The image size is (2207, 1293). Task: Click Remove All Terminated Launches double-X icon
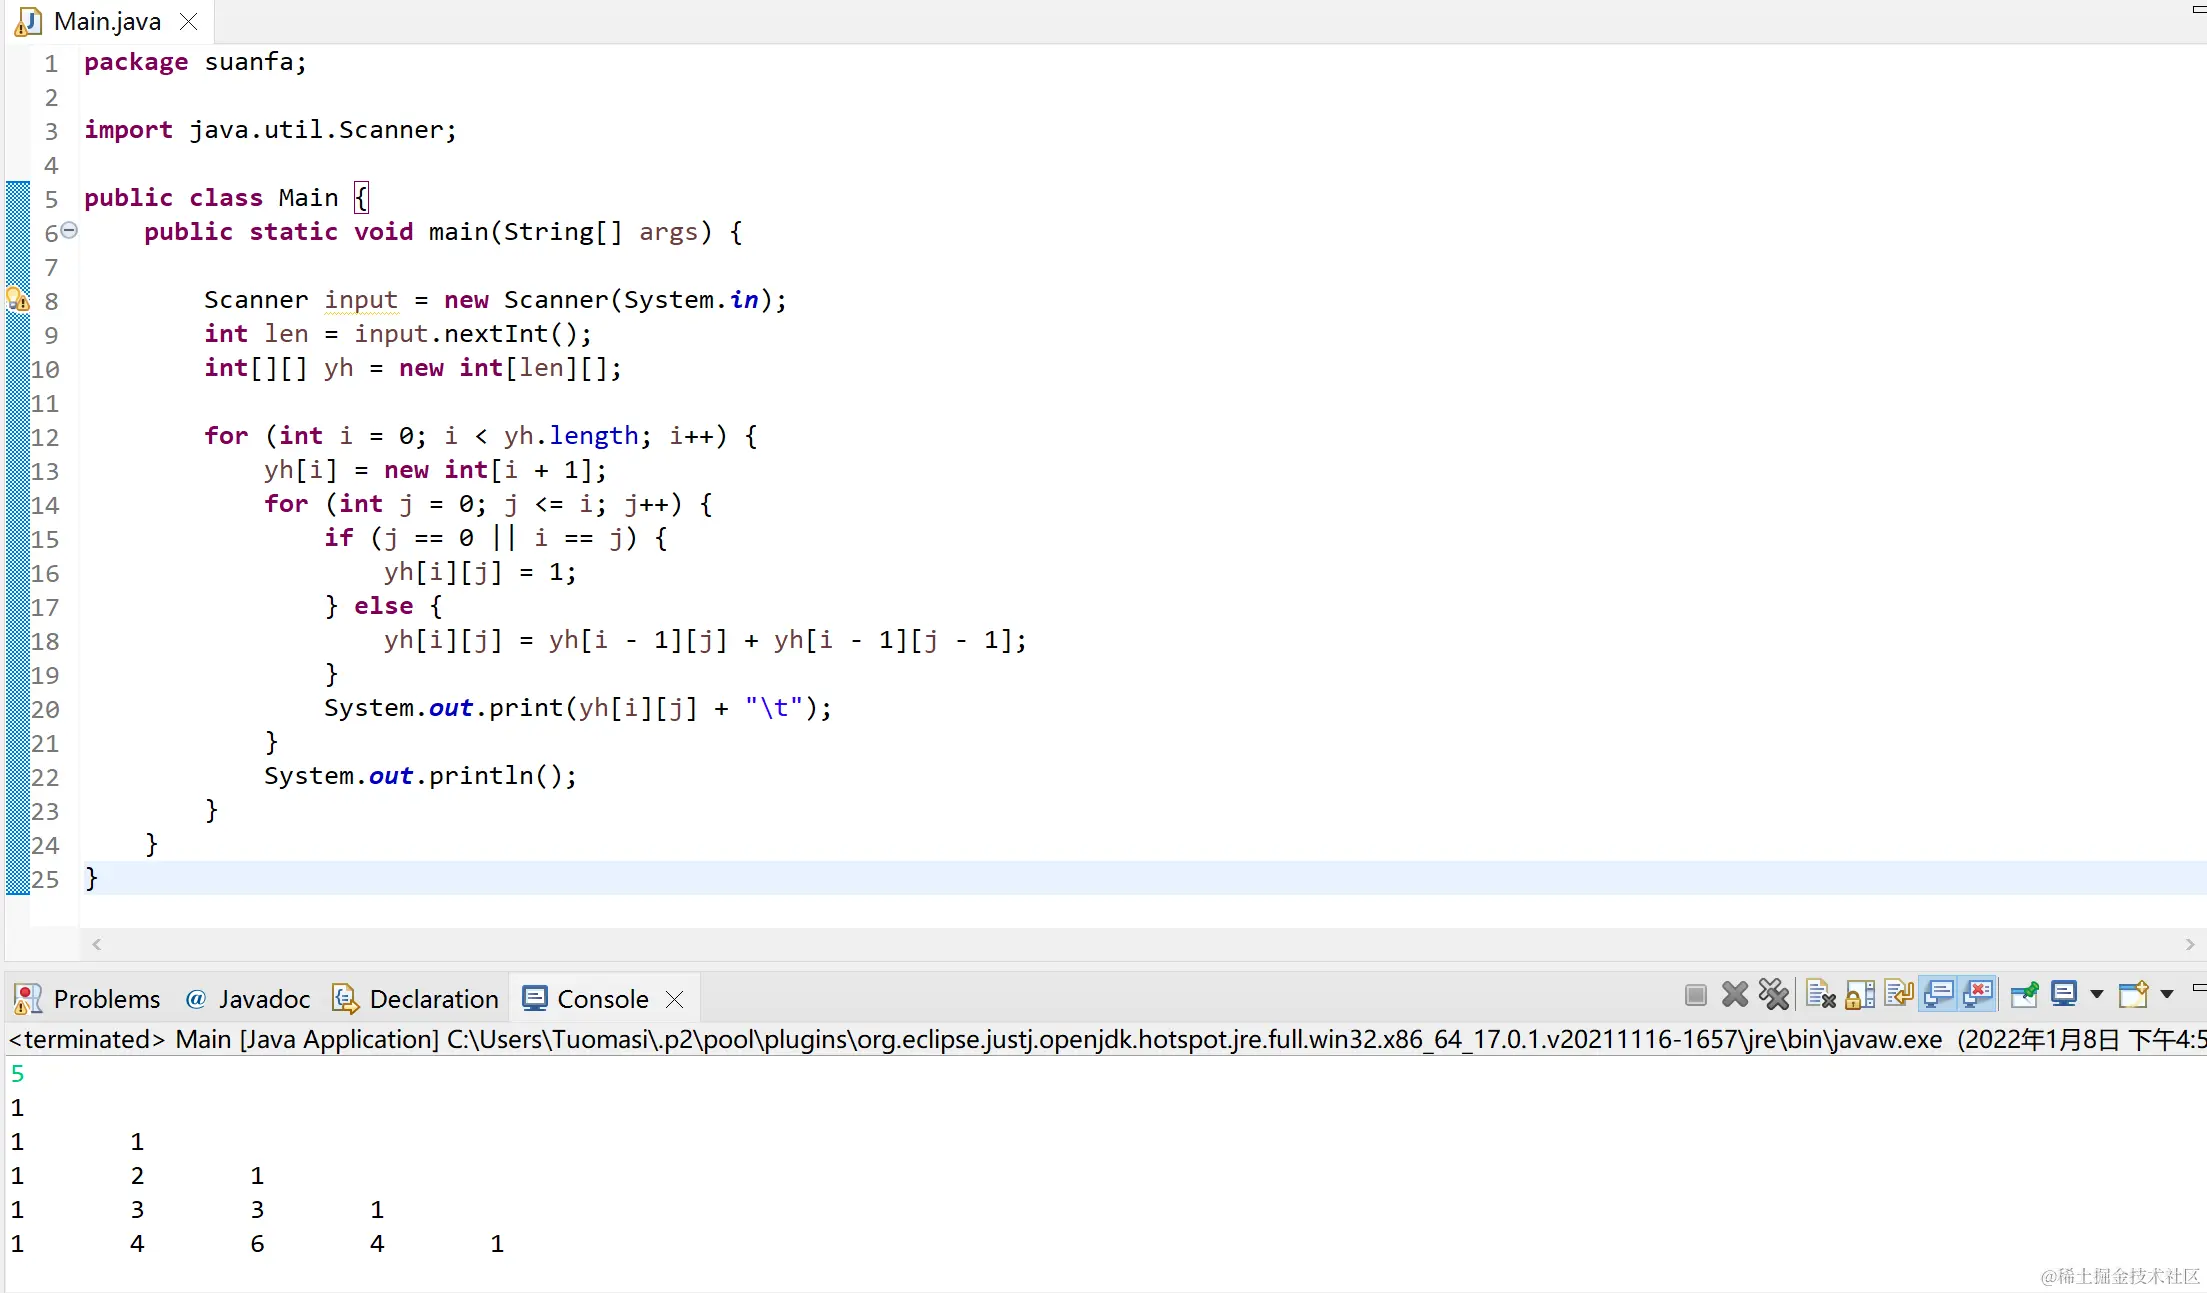(x=1774, y=995)
